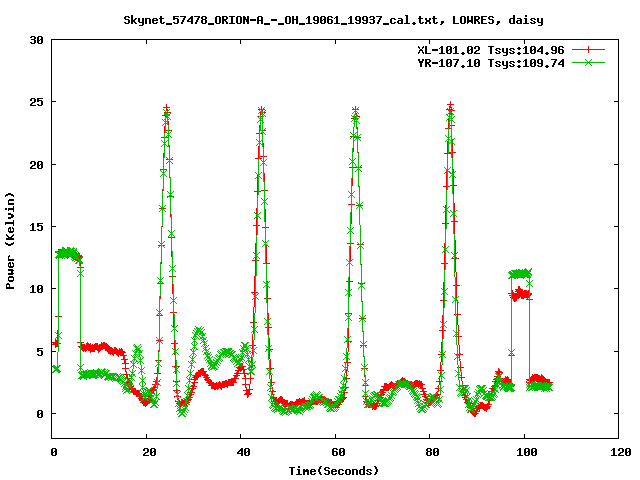This screenshot has width=640, height=480.
Task: Click the x-axis tick label 120
Action: [x=621, y=452]
